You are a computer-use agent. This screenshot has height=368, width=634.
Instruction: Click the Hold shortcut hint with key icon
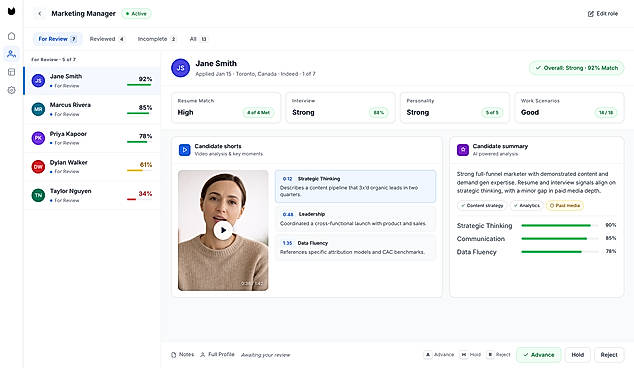tap(471, 355)
